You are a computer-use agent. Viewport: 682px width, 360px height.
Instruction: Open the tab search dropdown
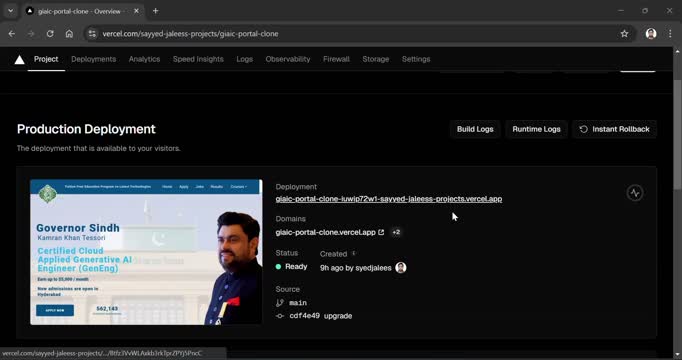tap(10, 11)
